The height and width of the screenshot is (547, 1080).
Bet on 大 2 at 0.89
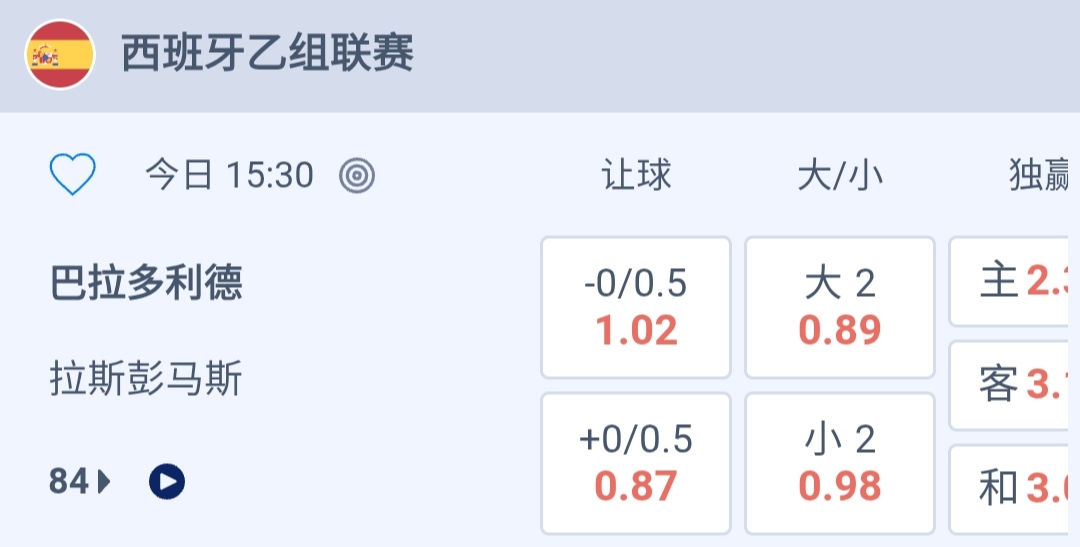(840, 308)
